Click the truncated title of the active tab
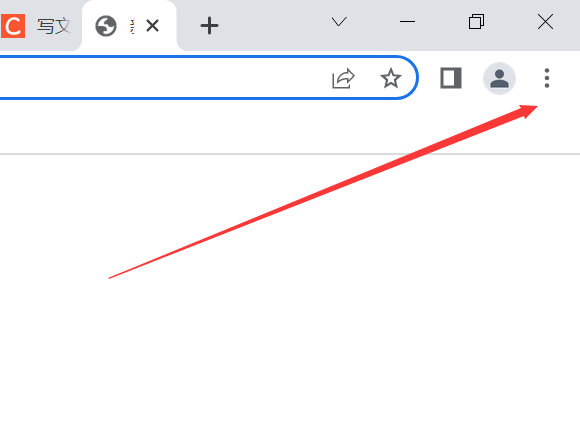The height and width of the screenshot is (434, 580). click(x=132, y=26)
